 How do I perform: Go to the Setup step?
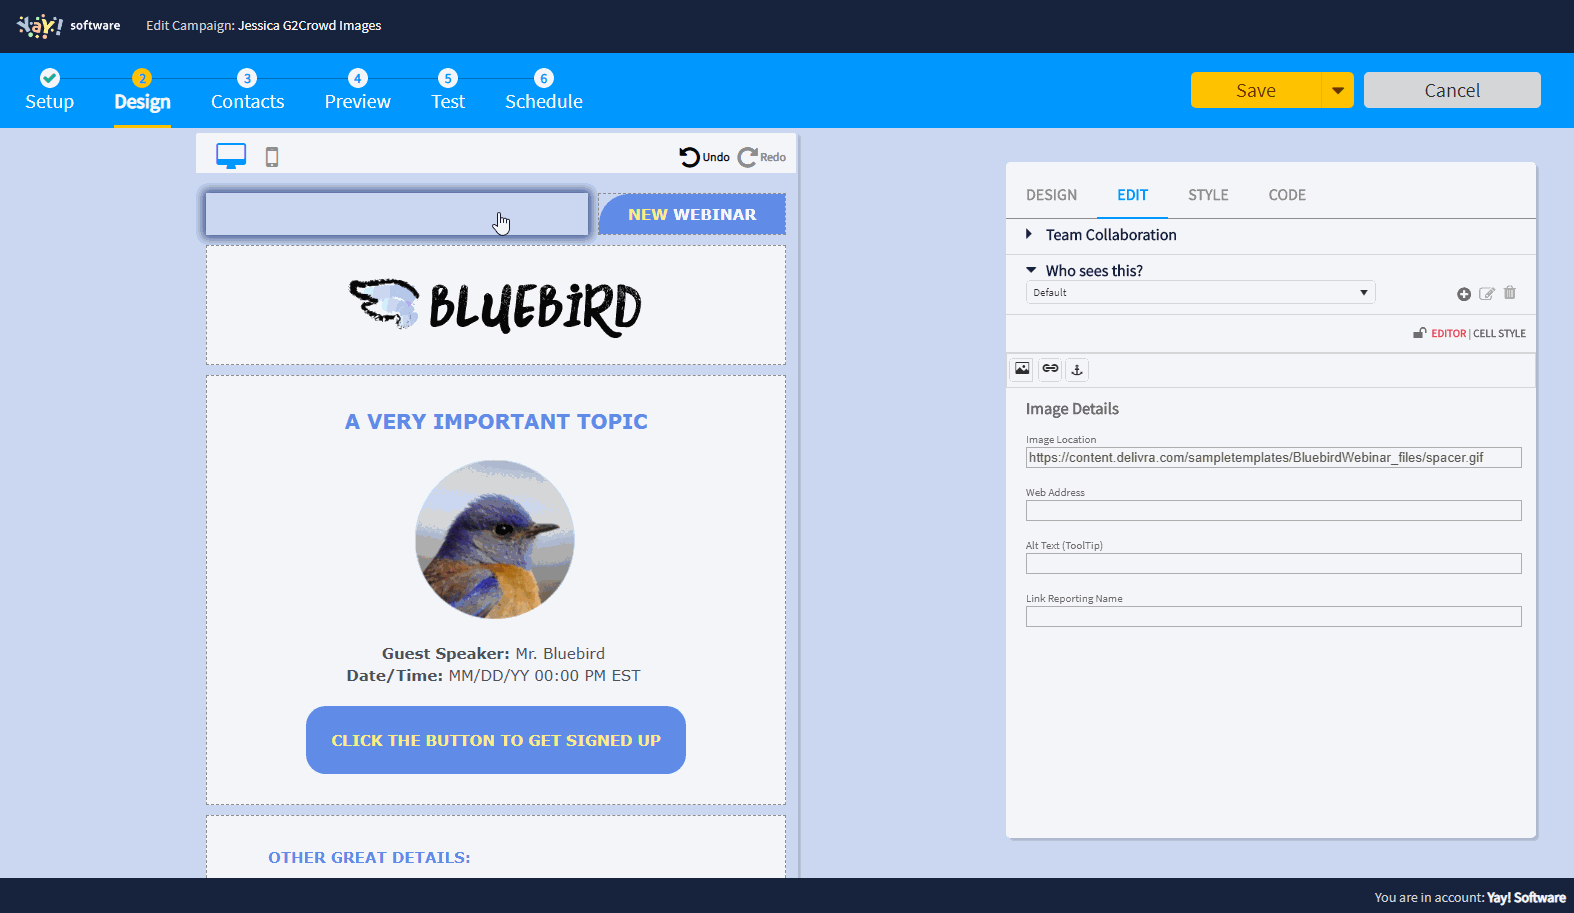pos(49,91)
